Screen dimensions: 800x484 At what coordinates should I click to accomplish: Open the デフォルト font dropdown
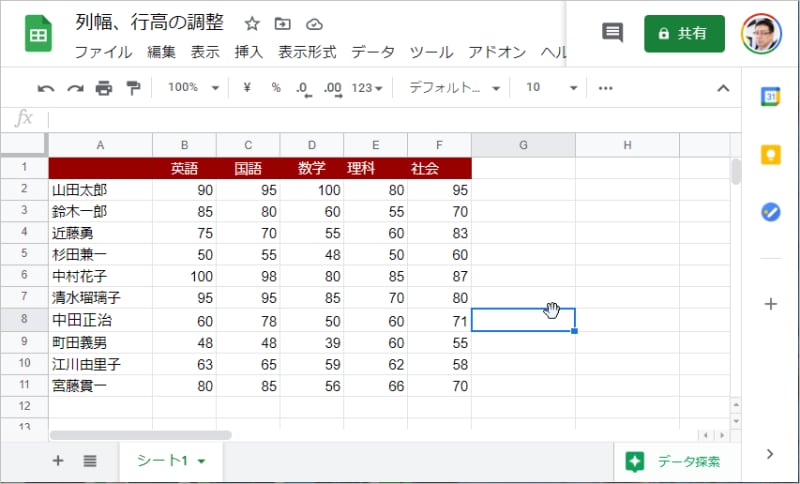[x=454, y=88]
